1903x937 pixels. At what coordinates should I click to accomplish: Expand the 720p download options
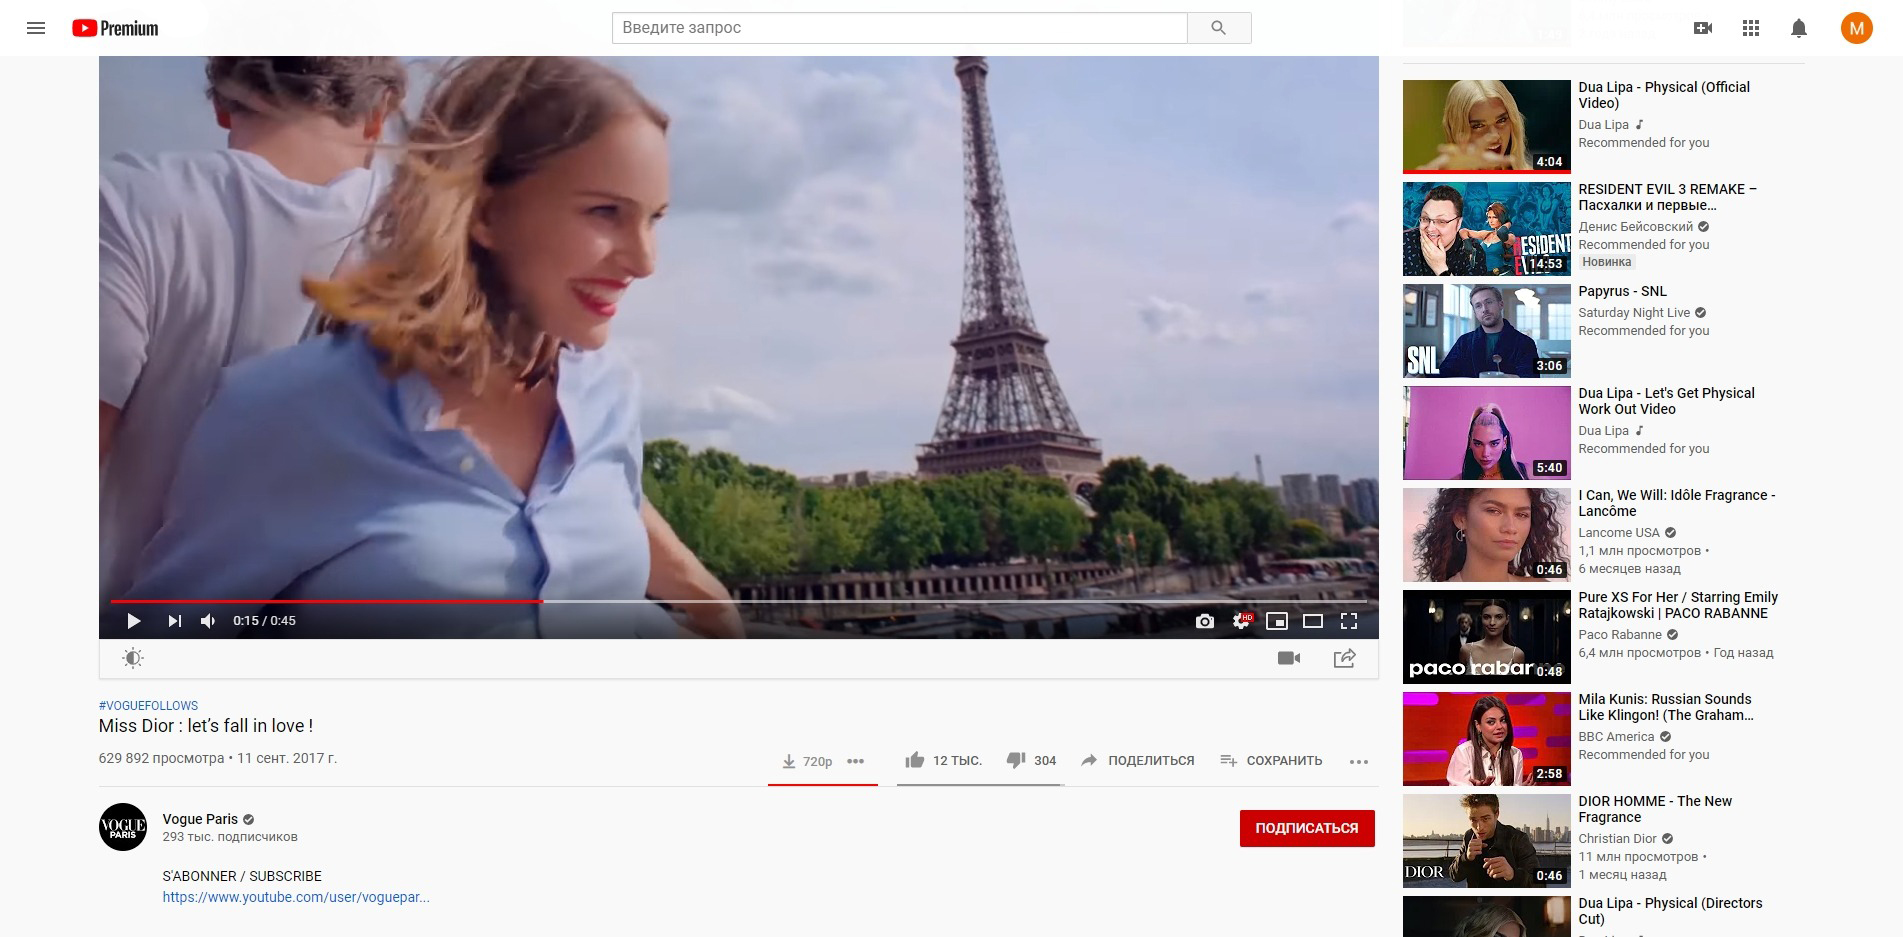855,761
